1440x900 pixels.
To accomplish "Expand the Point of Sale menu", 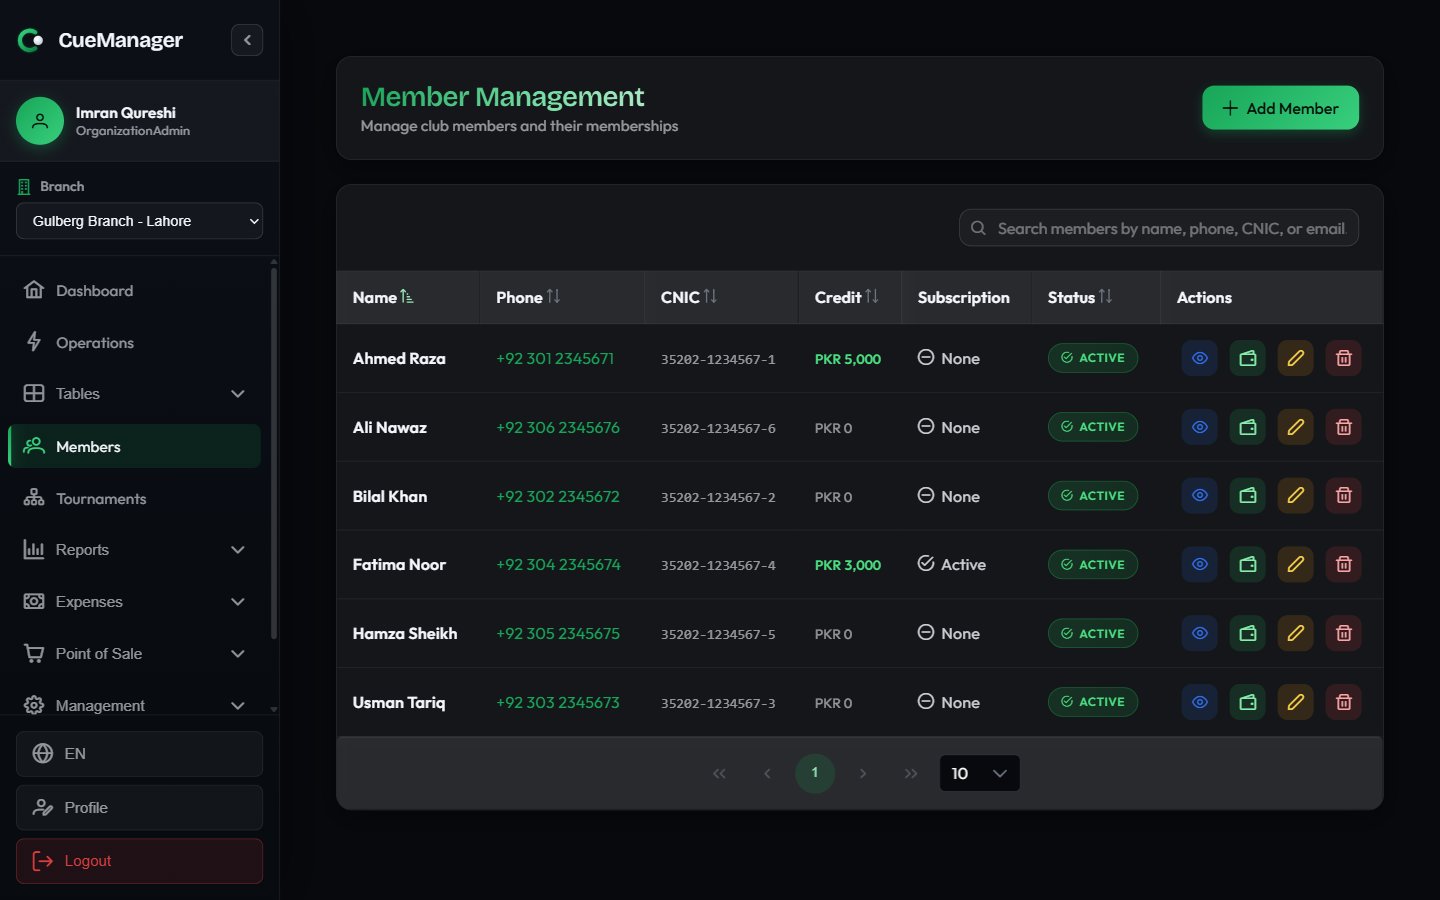I will tap(134, 654).
